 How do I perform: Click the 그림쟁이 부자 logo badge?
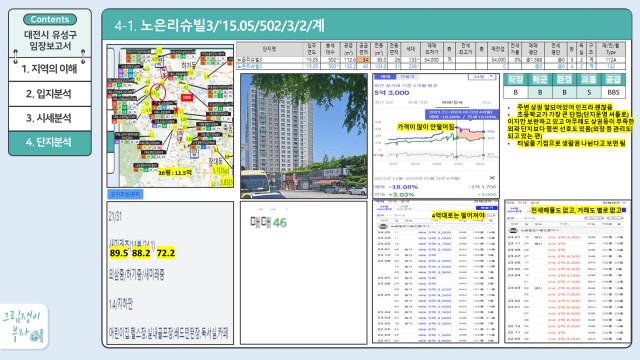click(24, 327)
